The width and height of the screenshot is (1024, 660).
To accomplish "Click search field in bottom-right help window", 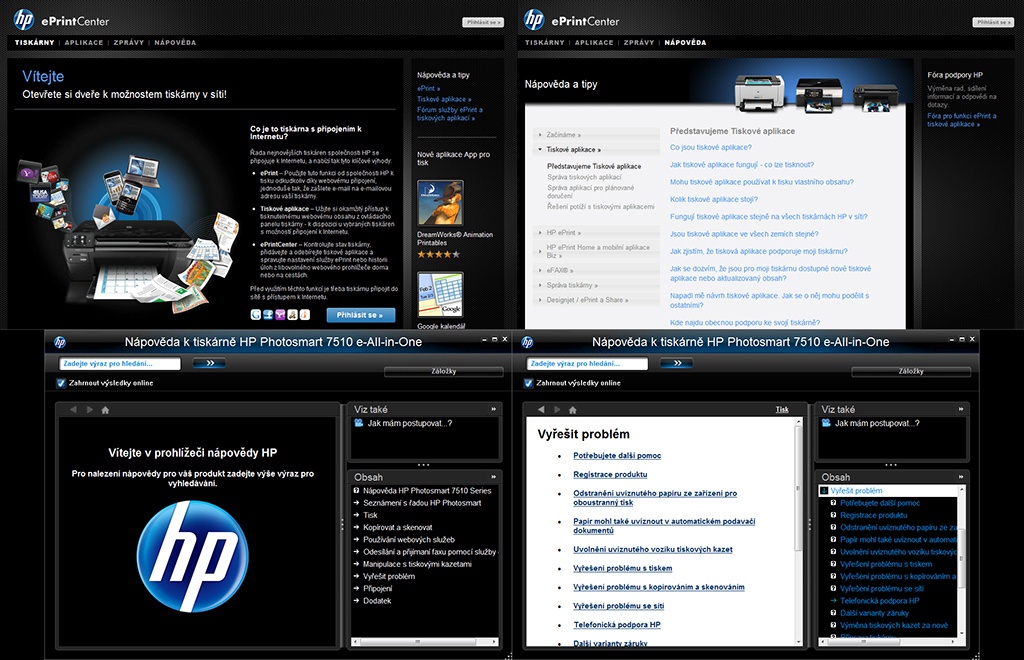I will point(587,364).
